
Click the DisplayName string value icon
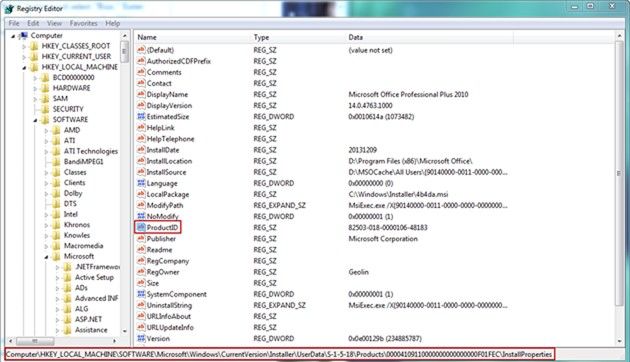coord(141,94)
